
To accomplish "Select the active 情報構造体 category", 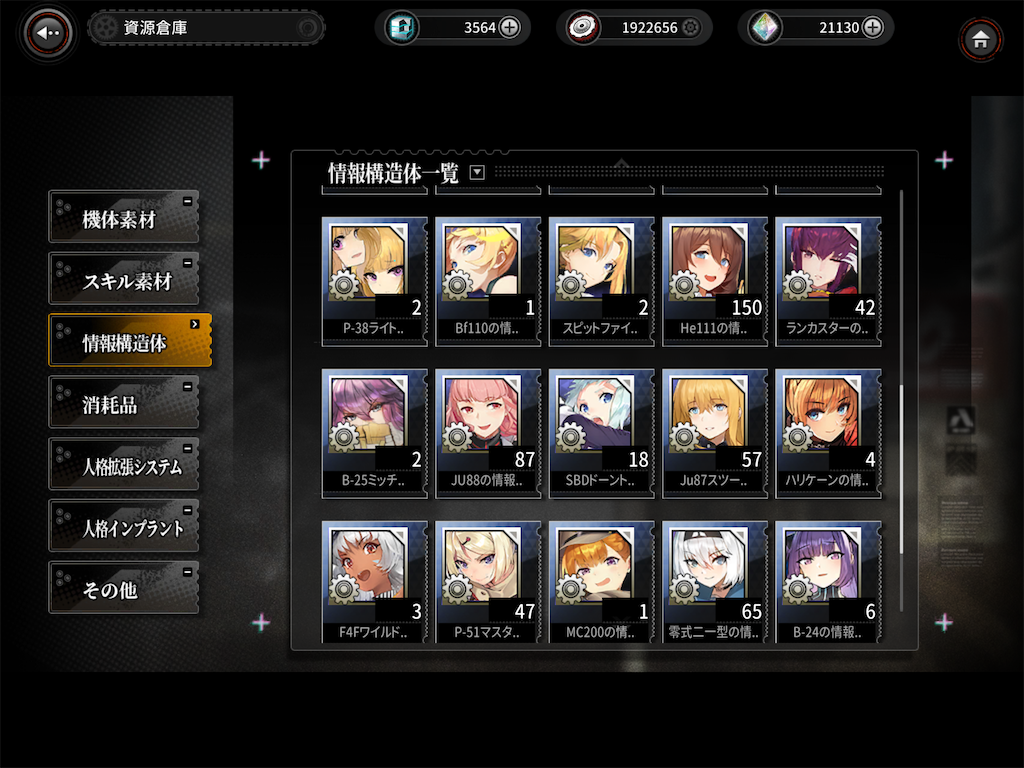I will click(x=131, y=340).
